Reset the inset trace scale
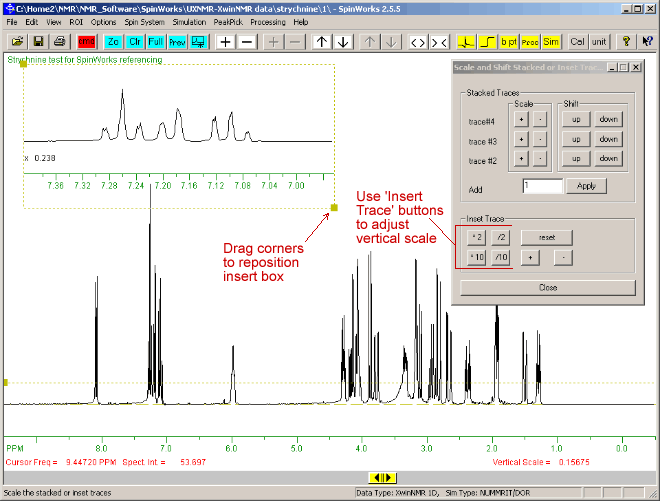This screenshot has height=501, width=660. coord(547,238)
